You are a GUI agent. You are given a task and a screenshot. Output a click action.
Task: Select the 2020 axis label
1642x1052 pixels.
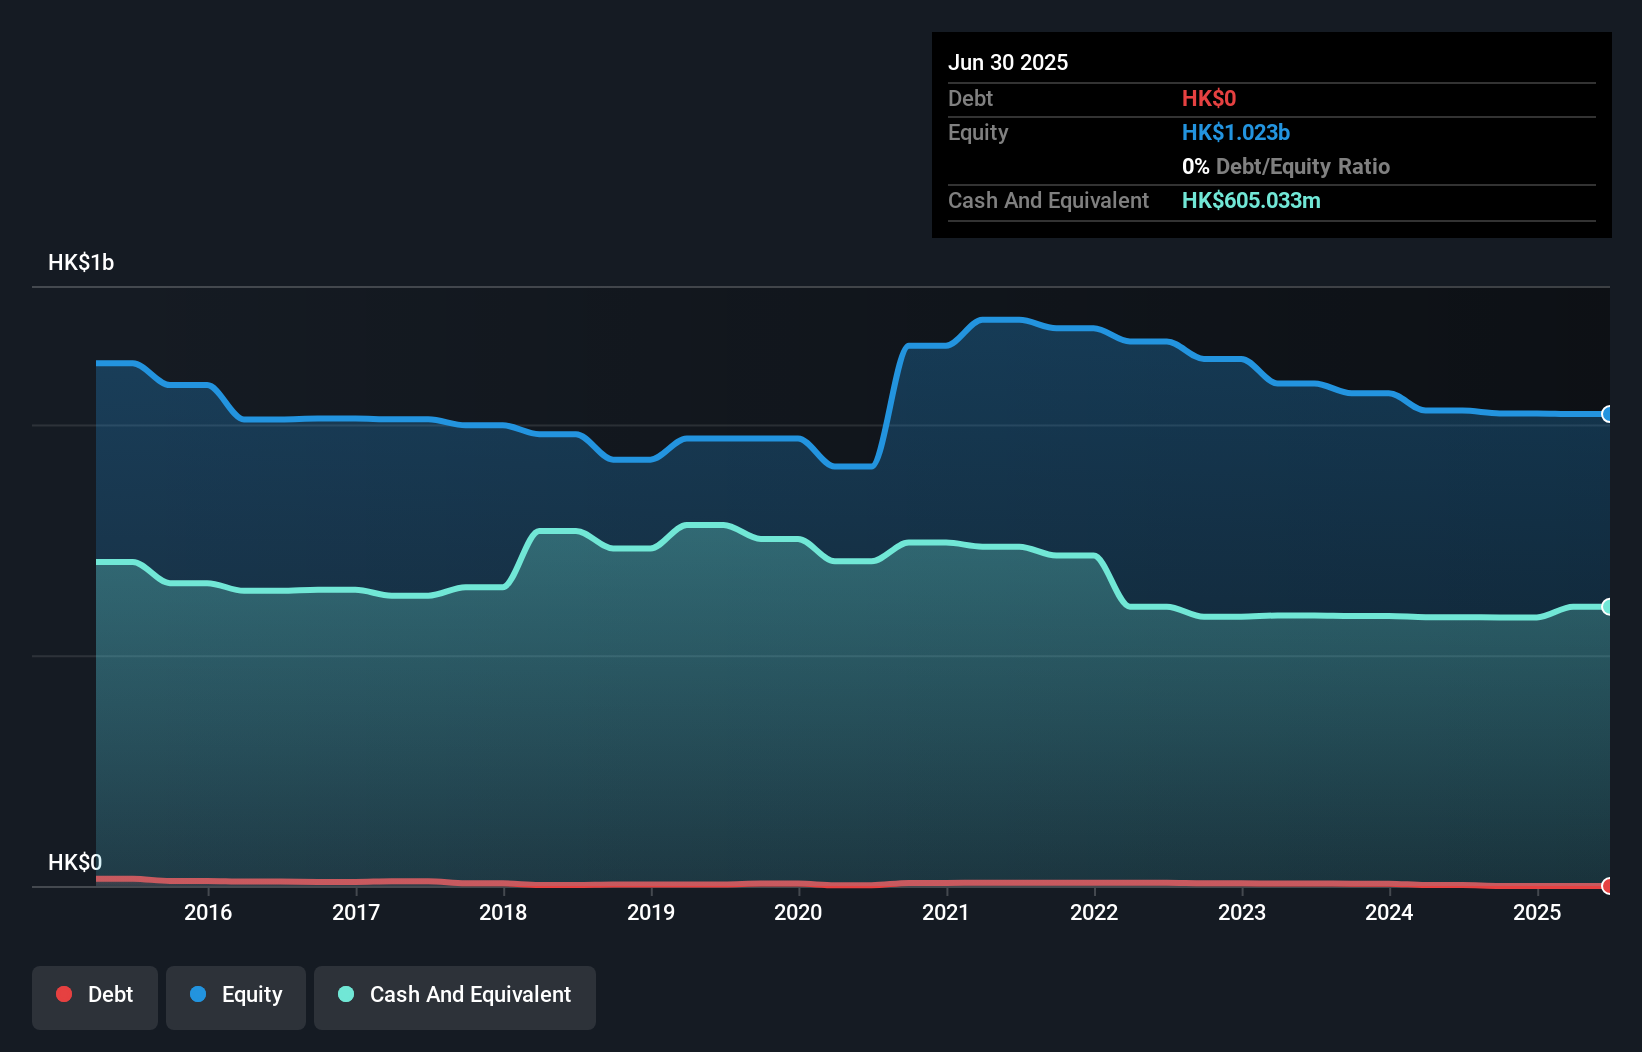[797, 912]
